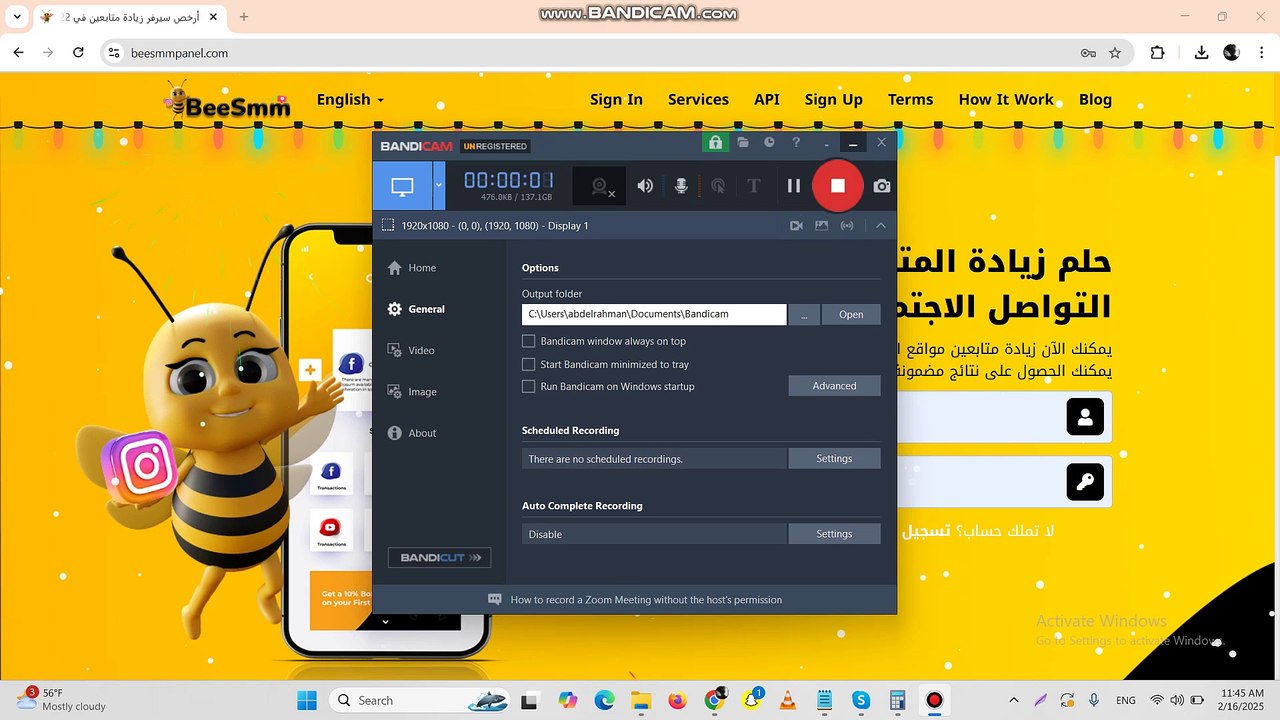Click the green lock icon in Bandicam
Image resolution: width=1280 pixels, height=720 pixels.
pos(715,143)
